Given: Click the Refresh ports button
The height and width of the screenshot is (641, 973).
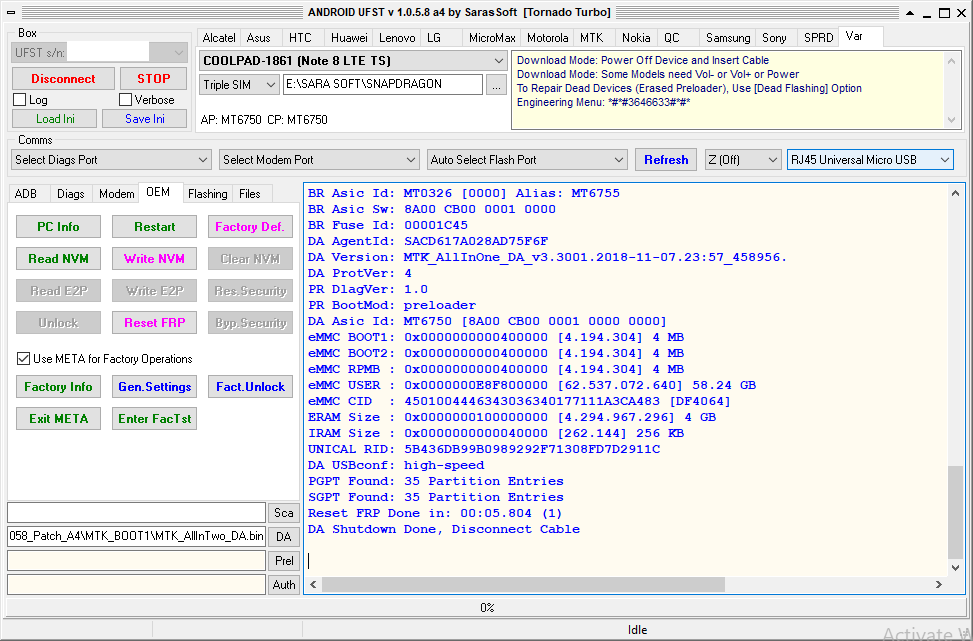Looking at the screenshot, I should (x=666, y=159).
